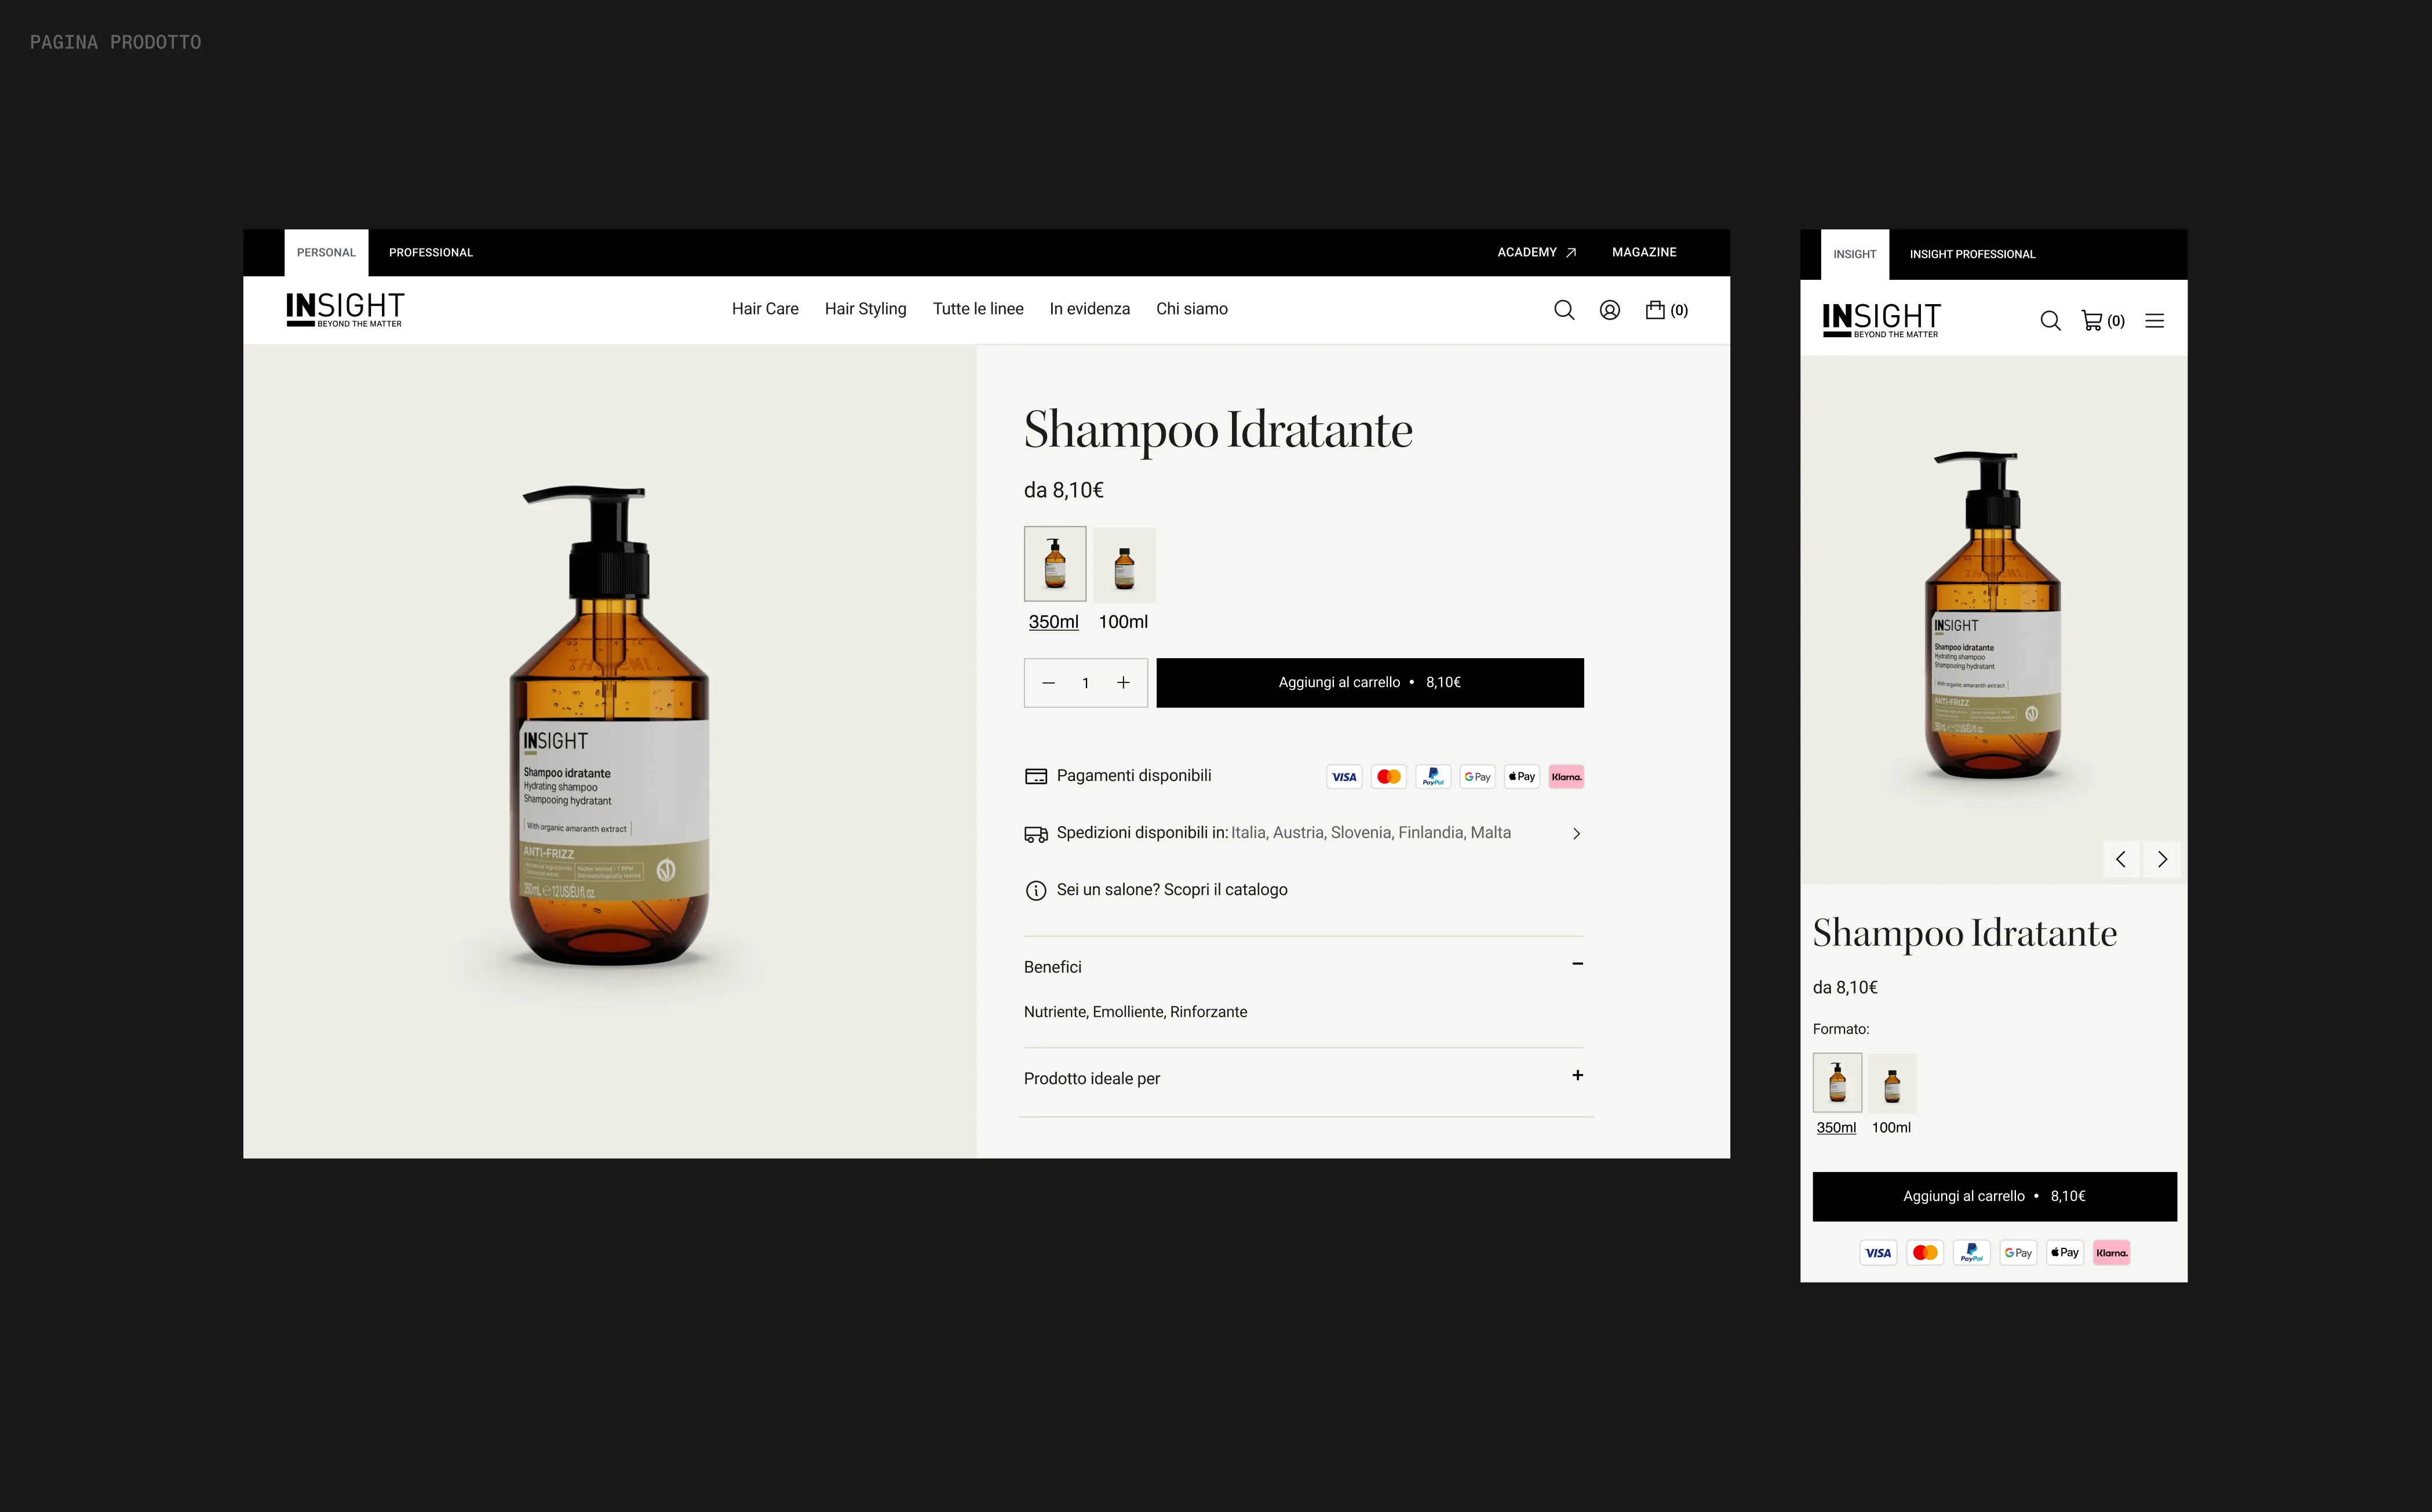Image resolution: width=2432 pixels, height=1512 pixels.
Task: Switch to INSIGHT tab in mobile view
Action: pyautogui.click(x=1855, y=255)
